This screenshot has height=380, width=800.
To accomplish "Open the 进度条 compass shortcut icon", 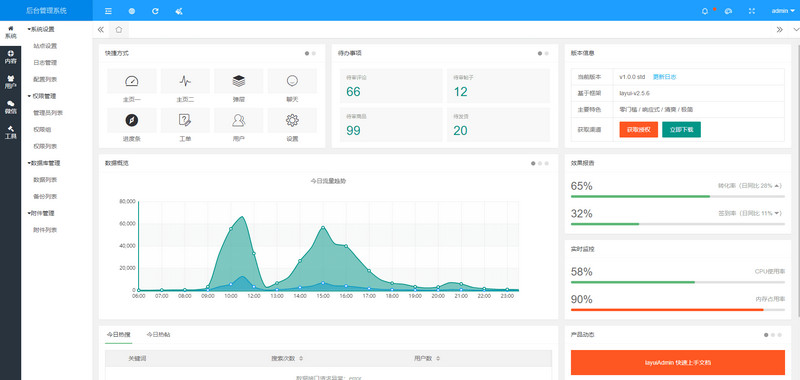I will 132,120.
